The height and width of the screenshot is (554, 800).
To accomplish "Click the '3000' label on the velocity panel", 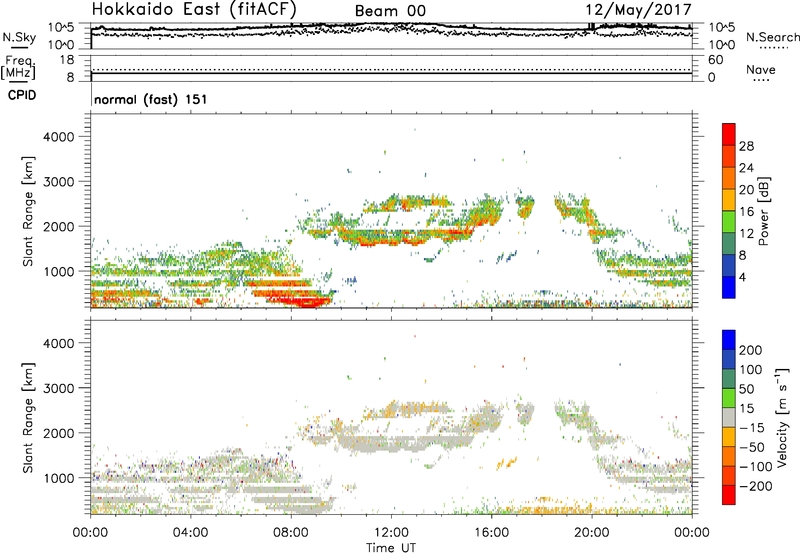I will coord(59,388).
